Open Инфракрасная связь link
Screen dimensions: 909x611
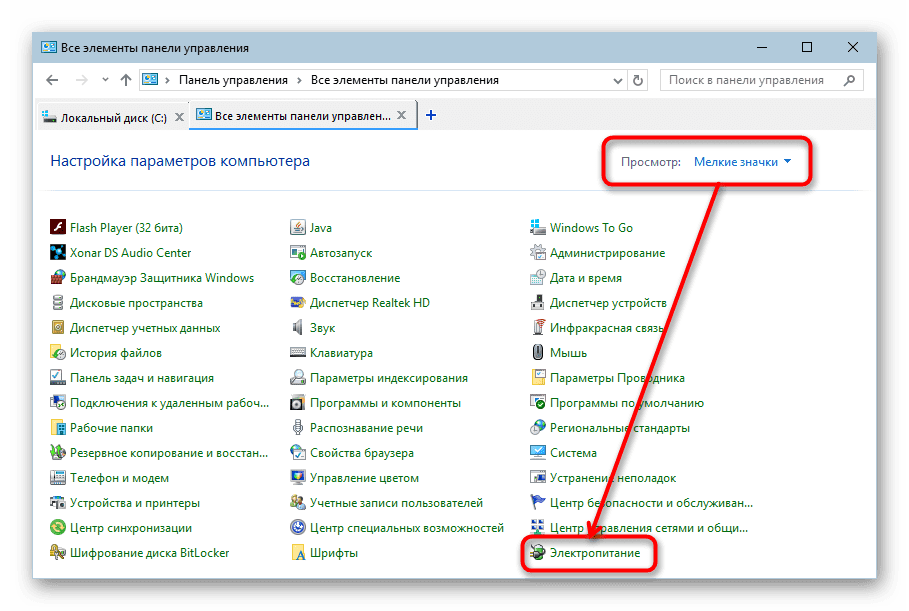(x=606, y=328)
